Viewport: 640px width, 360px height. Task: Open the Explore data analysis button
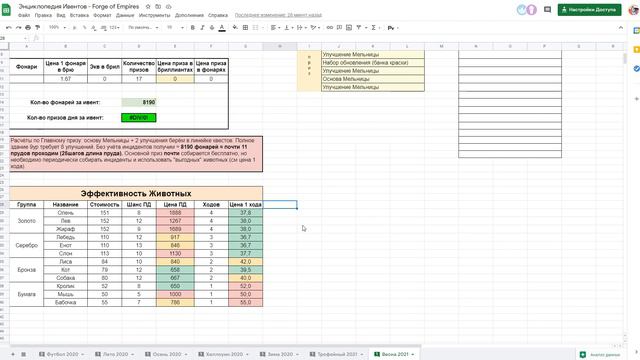[x=600, y=355]
